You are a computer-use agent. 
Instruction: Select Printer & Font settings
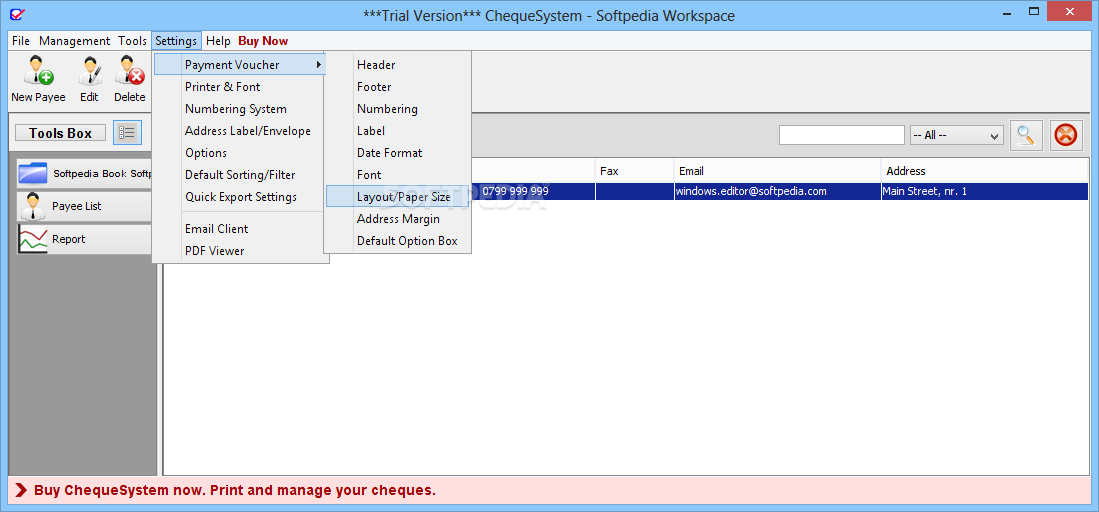[x=240, y=87]
